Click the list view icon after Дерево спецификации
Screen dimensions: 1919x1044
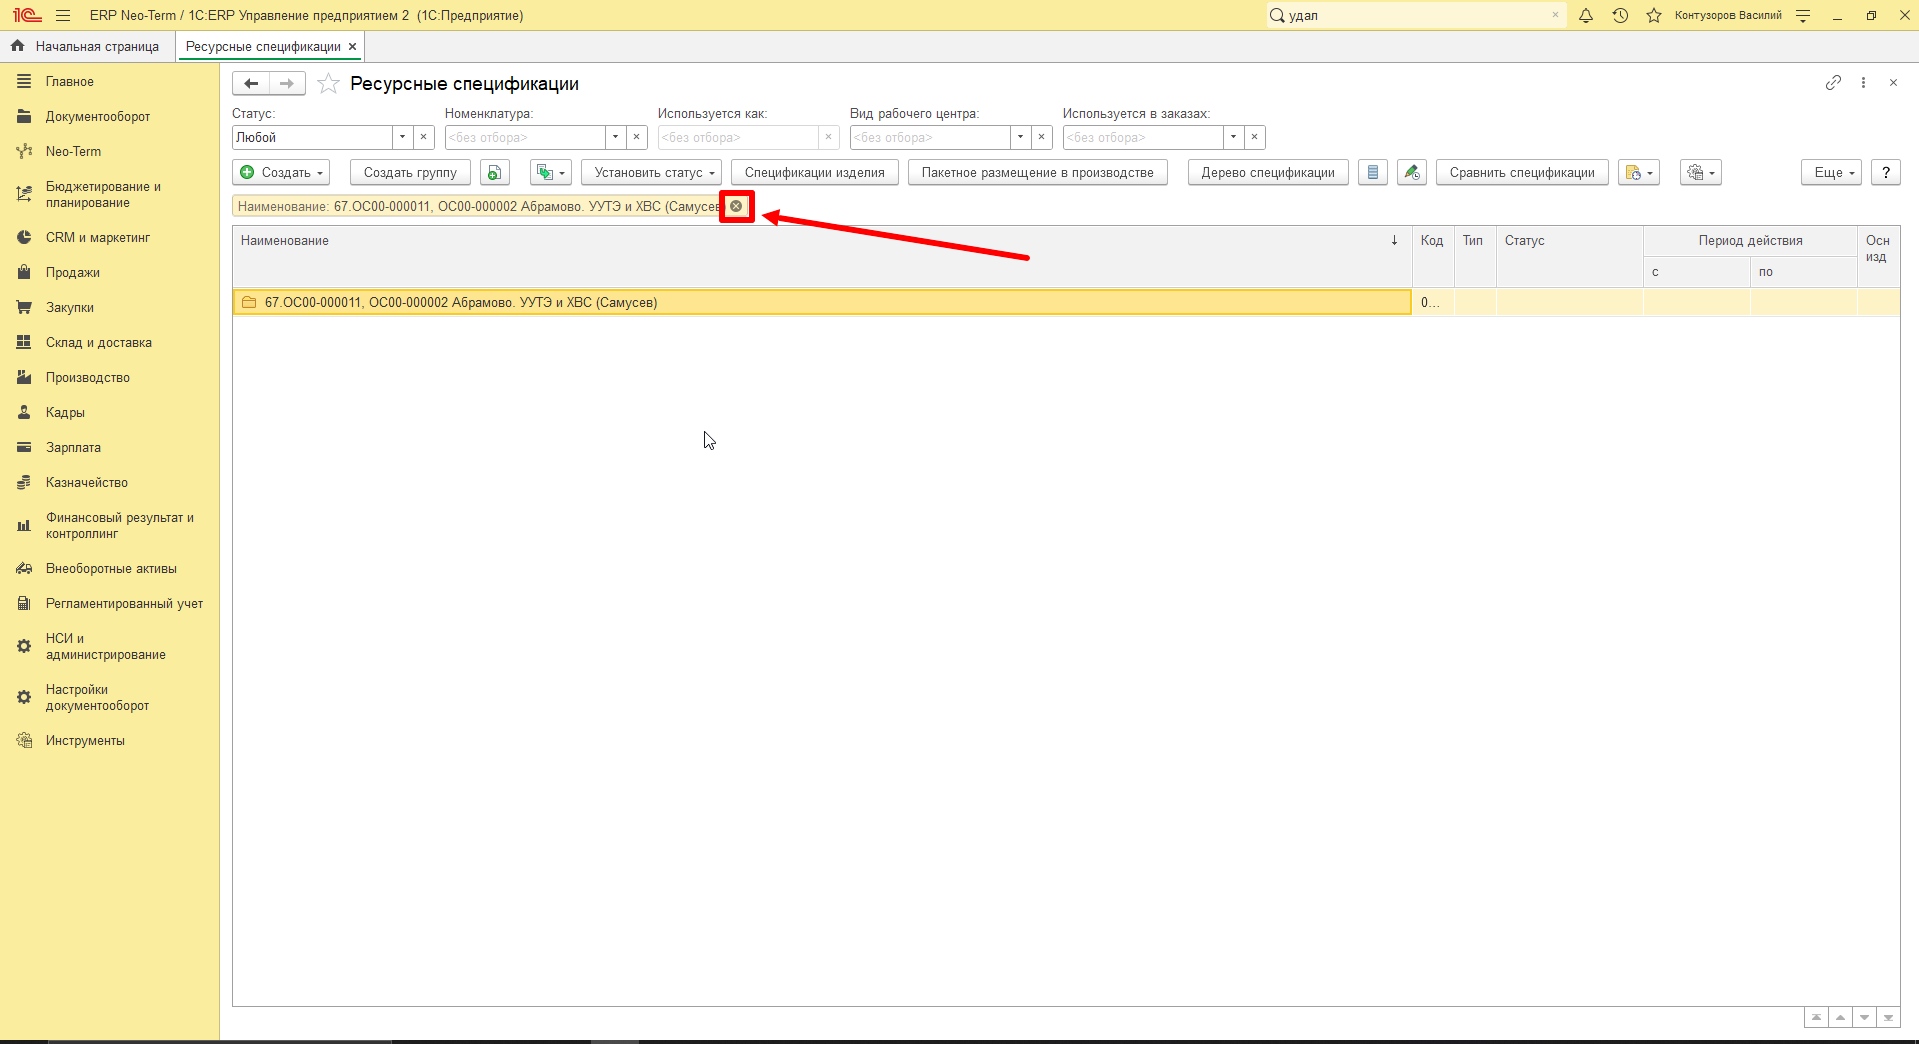tap(1373, 172)
